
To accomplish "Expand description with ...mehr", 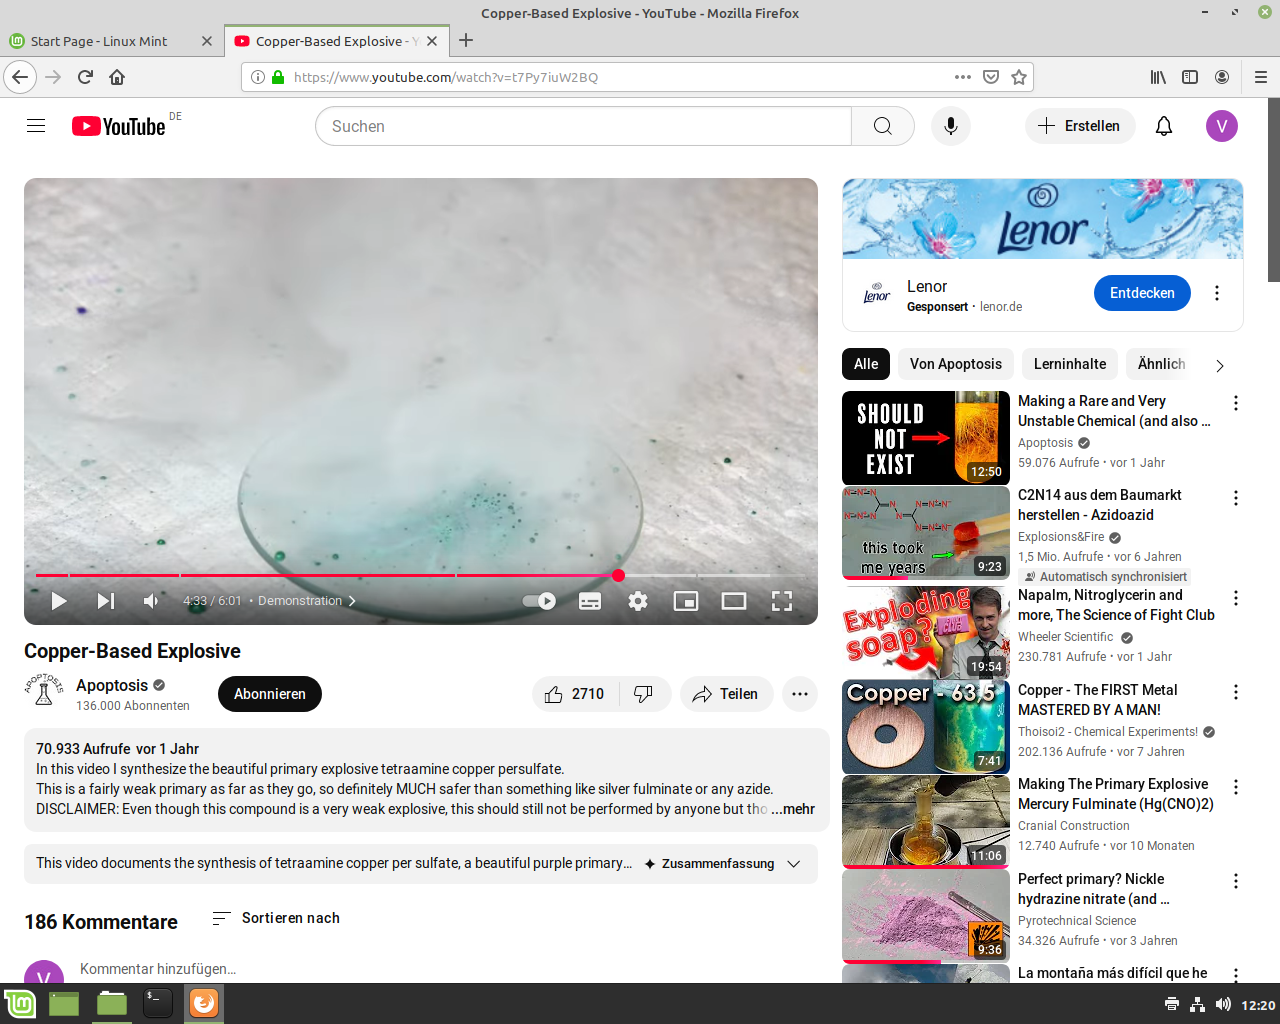I will (x=793, y=809).
